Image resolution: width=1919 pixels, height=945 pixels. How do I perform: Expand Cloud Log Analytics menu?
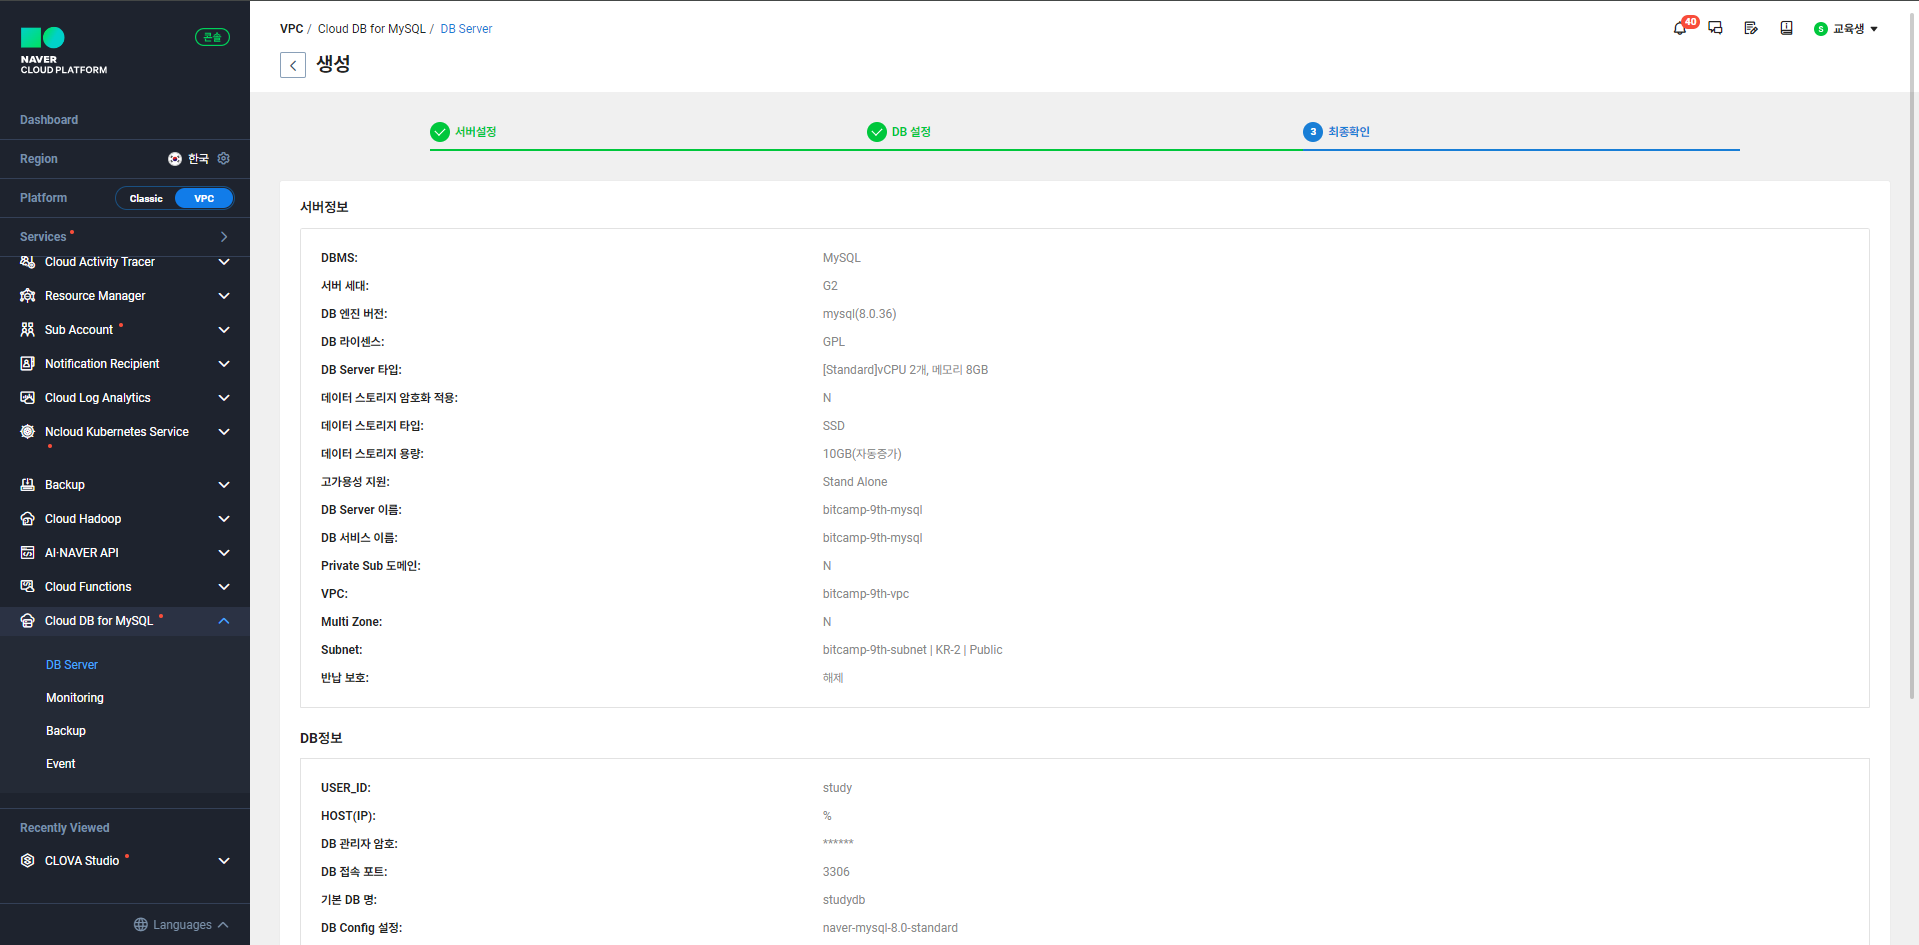(224, 398)
